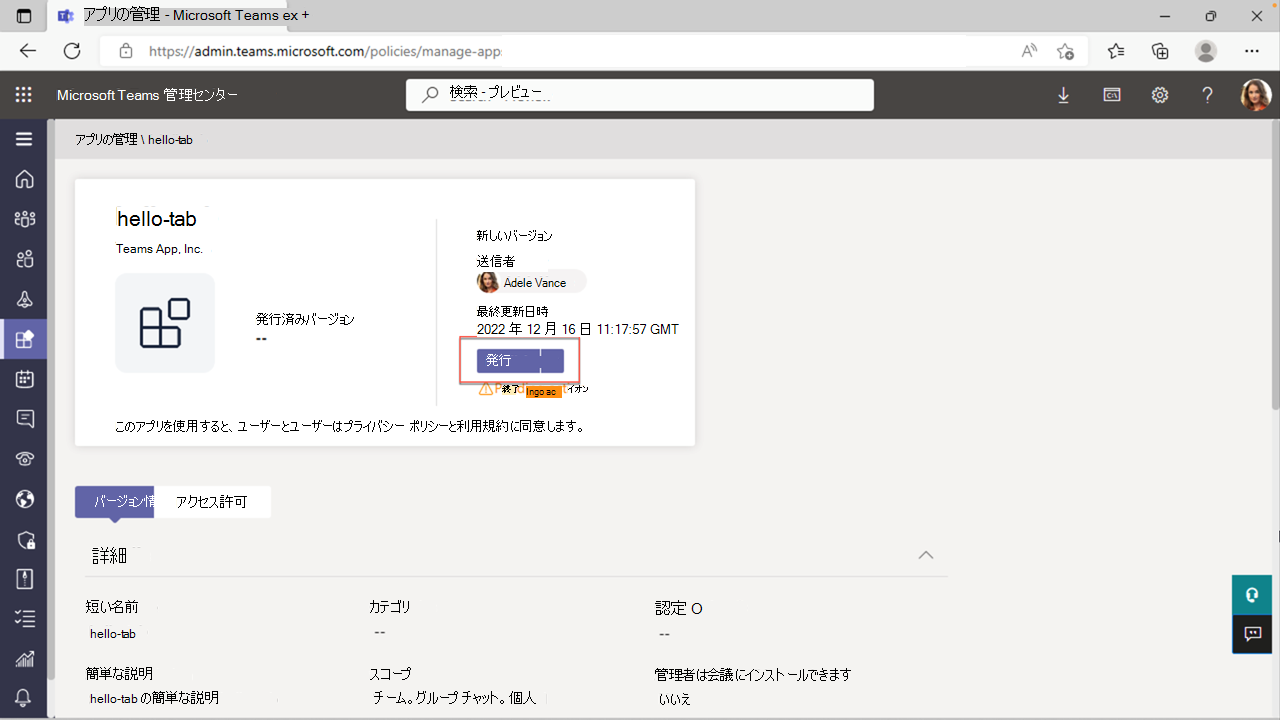The height and width of the screenshot is (720, 1280).
Task: Open the Voice phone icon in sidebar
Action: (x=25, y=459)
